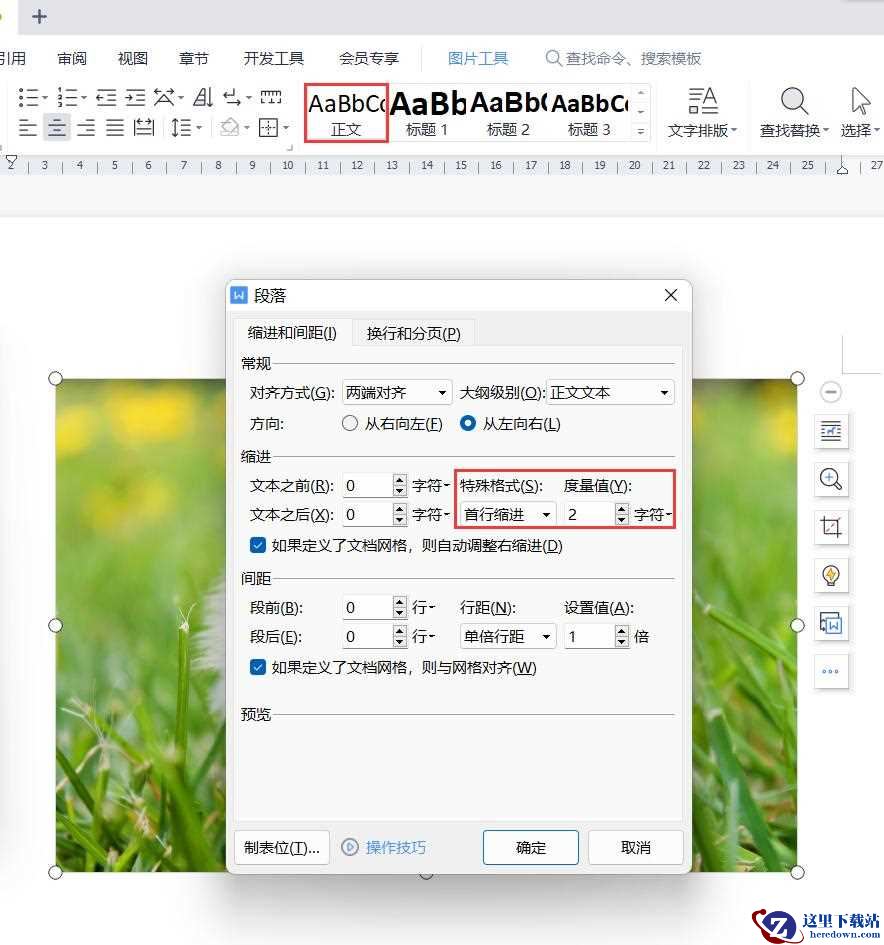Viewport: 884px width, 945px height.
Task: Click the sort icon
Action: tap(203, 97)
